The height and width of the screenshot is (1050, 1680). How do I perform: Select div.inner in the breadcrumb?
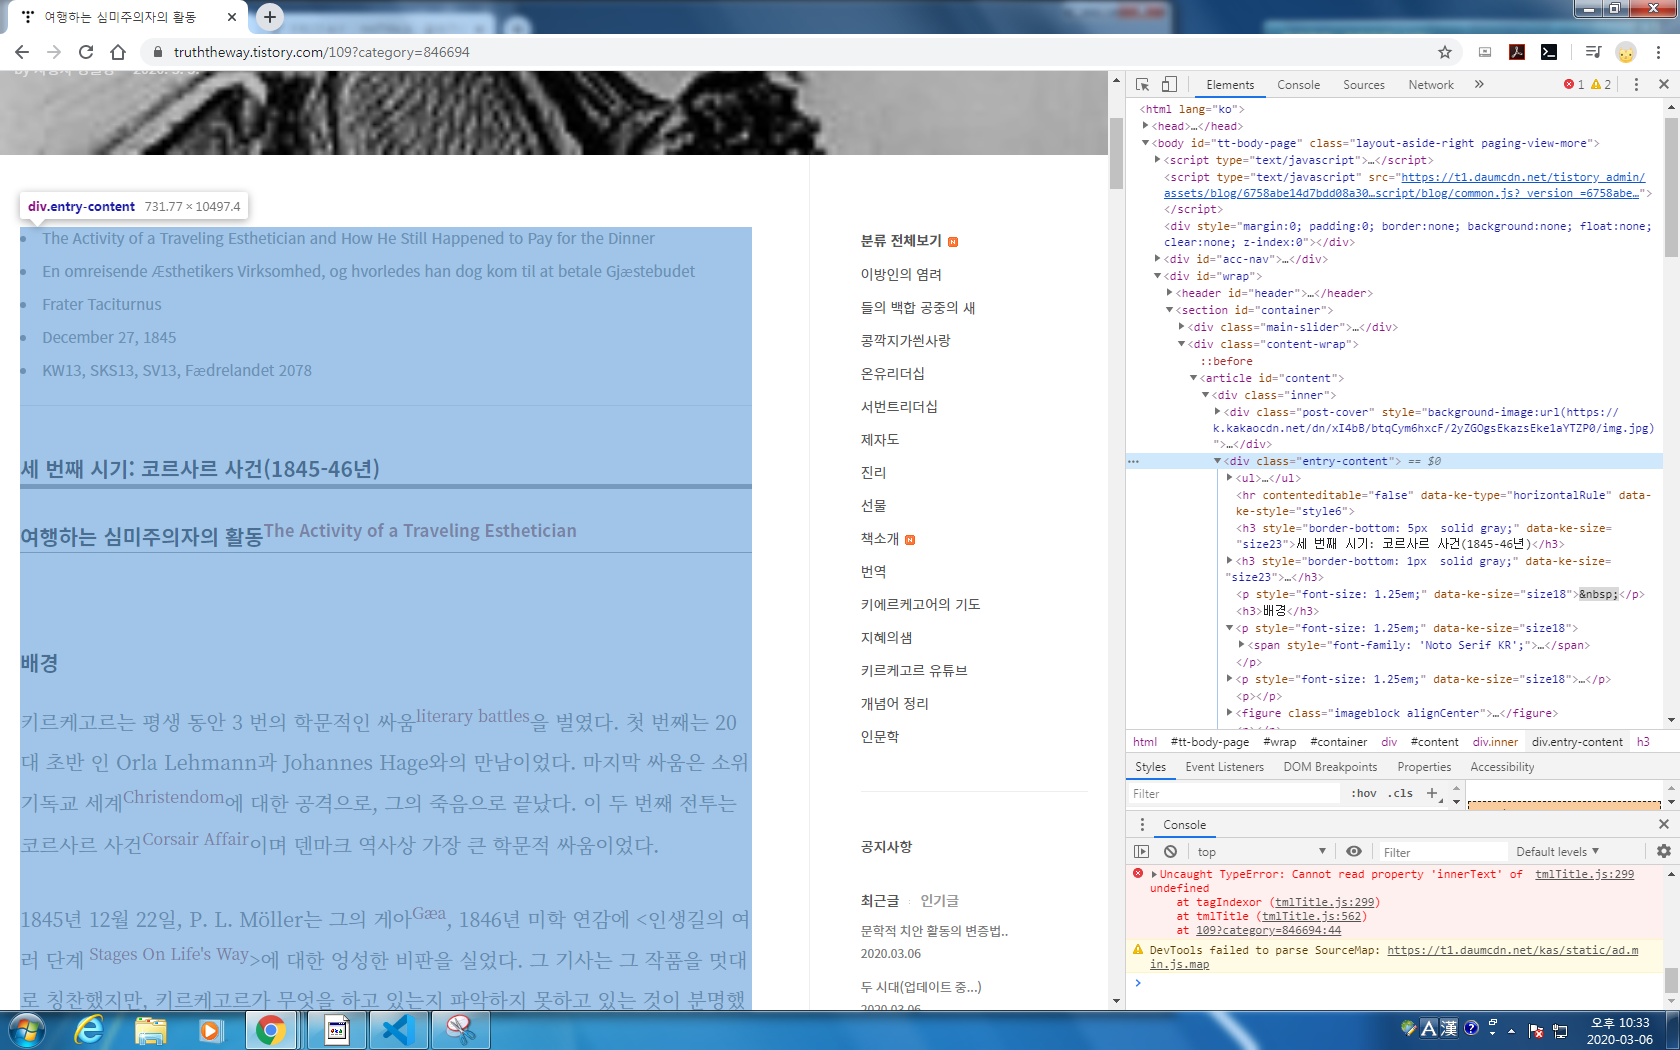(x=1495, y=742)
